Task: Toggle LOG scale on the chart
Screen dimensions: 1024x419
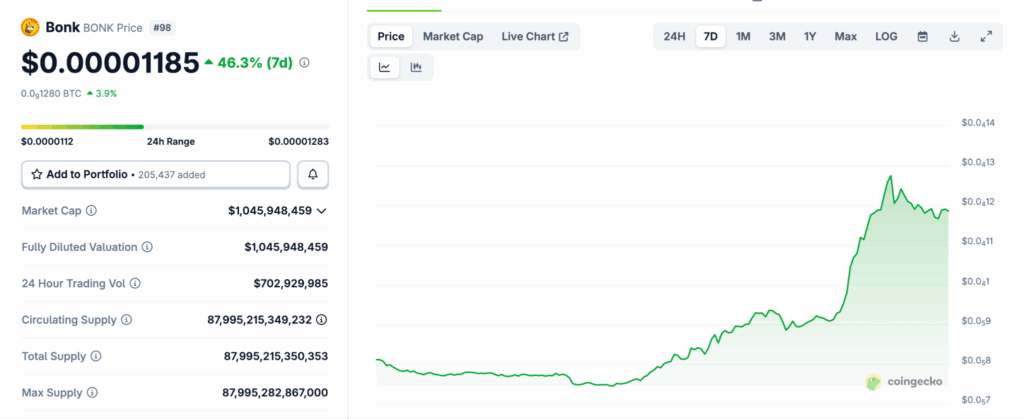Action: [x=886, y=37]
